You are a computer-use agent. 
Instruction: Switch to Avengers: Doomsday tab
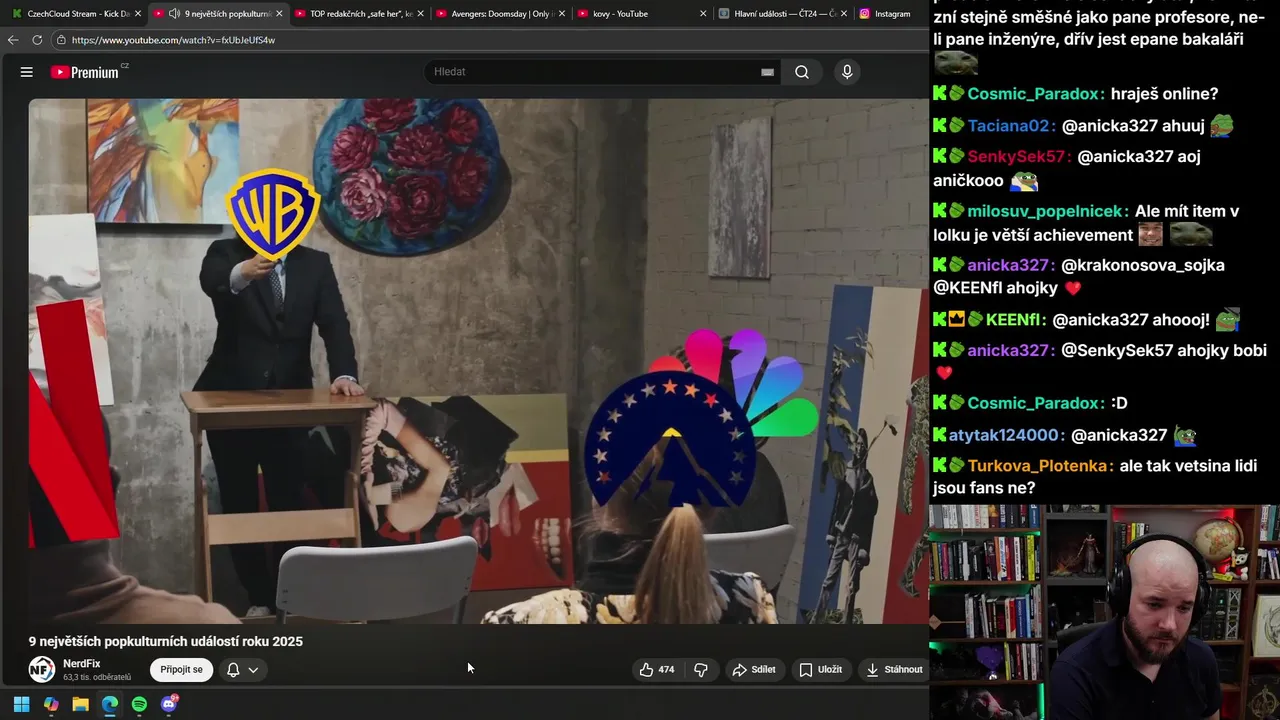(x=503, y=14)
